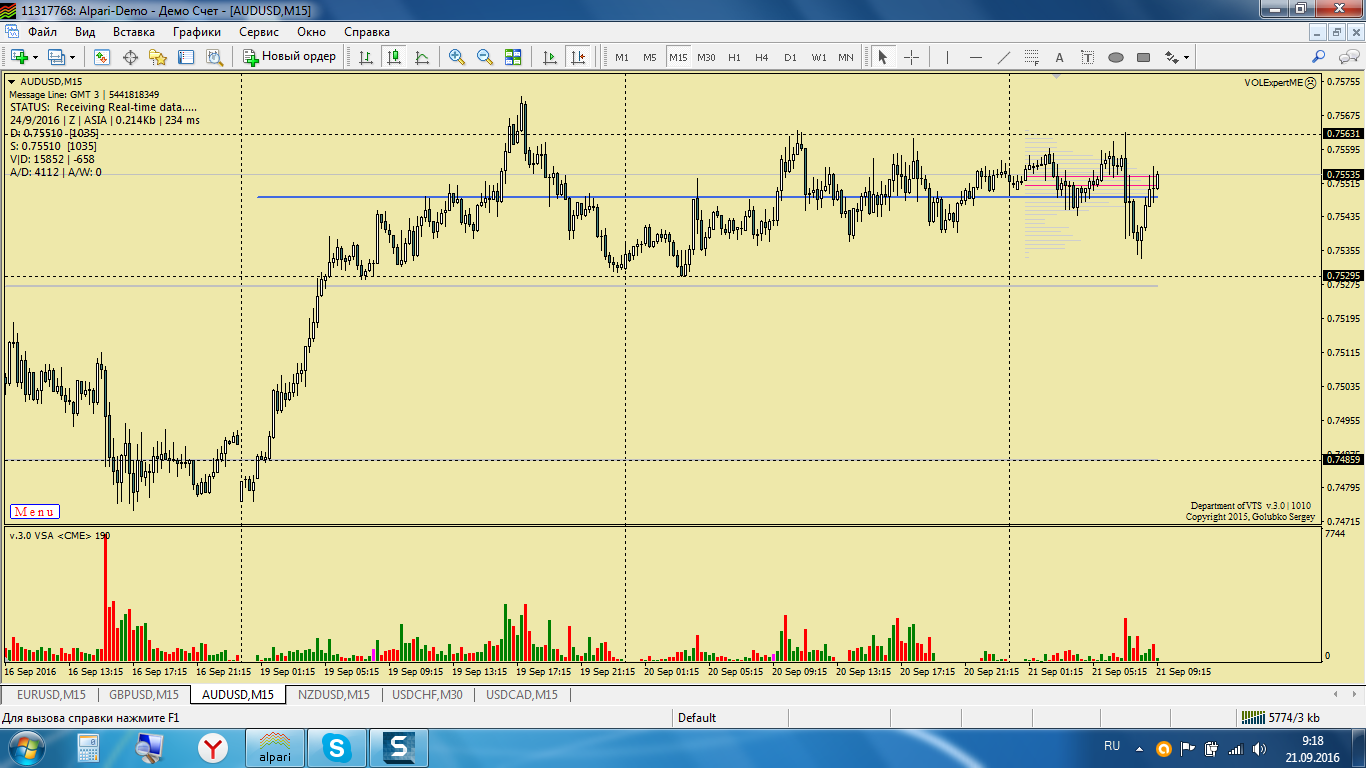Select the Rectangle drawing tool
This screenshot has height=768, width=1366.
[x=1143, y=57]
